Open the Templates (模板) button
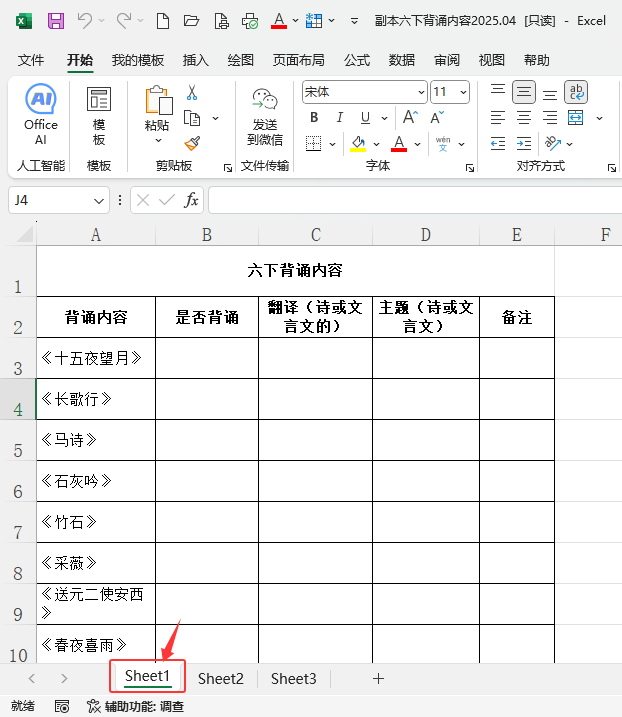 [99, 115]
